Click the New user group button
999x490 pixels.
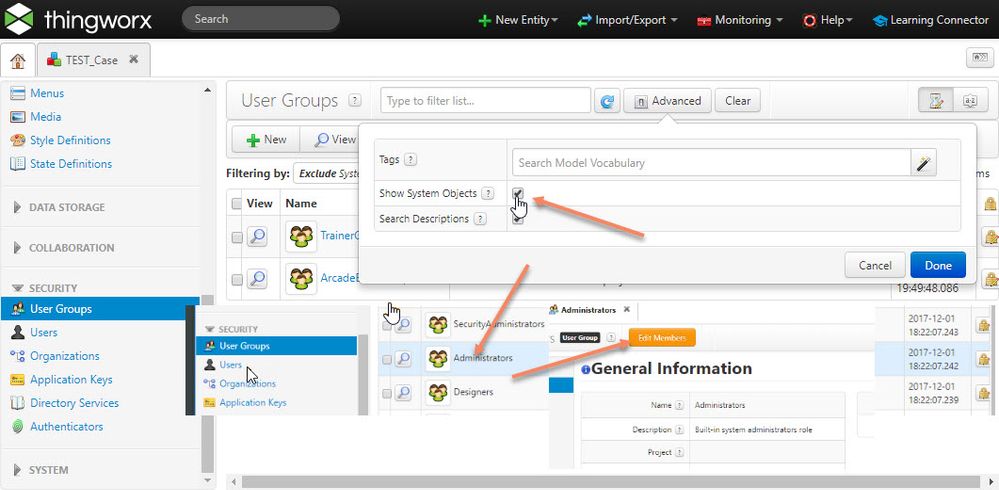(266, 139)
